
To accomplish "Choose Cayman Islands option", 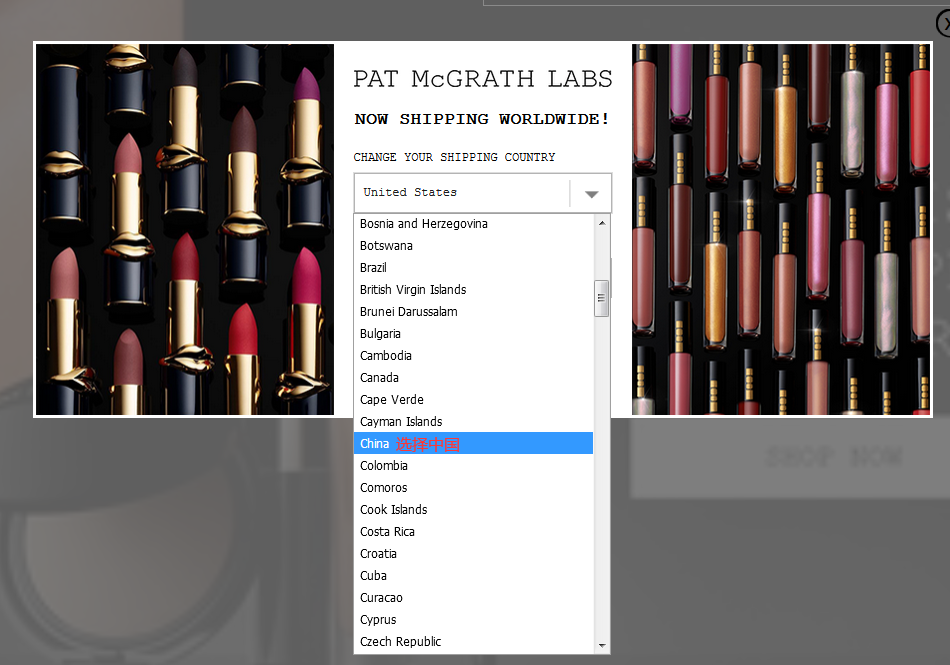I will tap(401, 422).
